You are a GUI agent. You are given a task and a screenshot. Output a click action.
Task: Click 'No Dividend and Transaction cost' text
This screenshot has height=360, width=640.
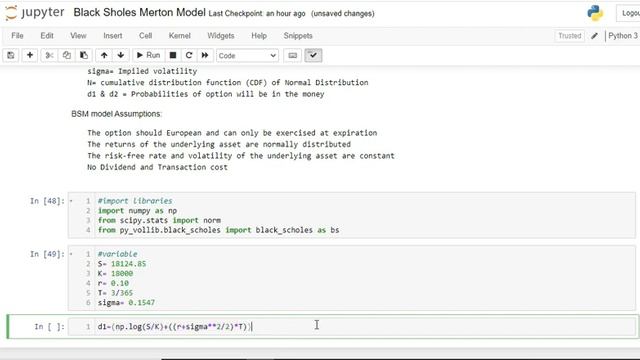click(158, 167)
